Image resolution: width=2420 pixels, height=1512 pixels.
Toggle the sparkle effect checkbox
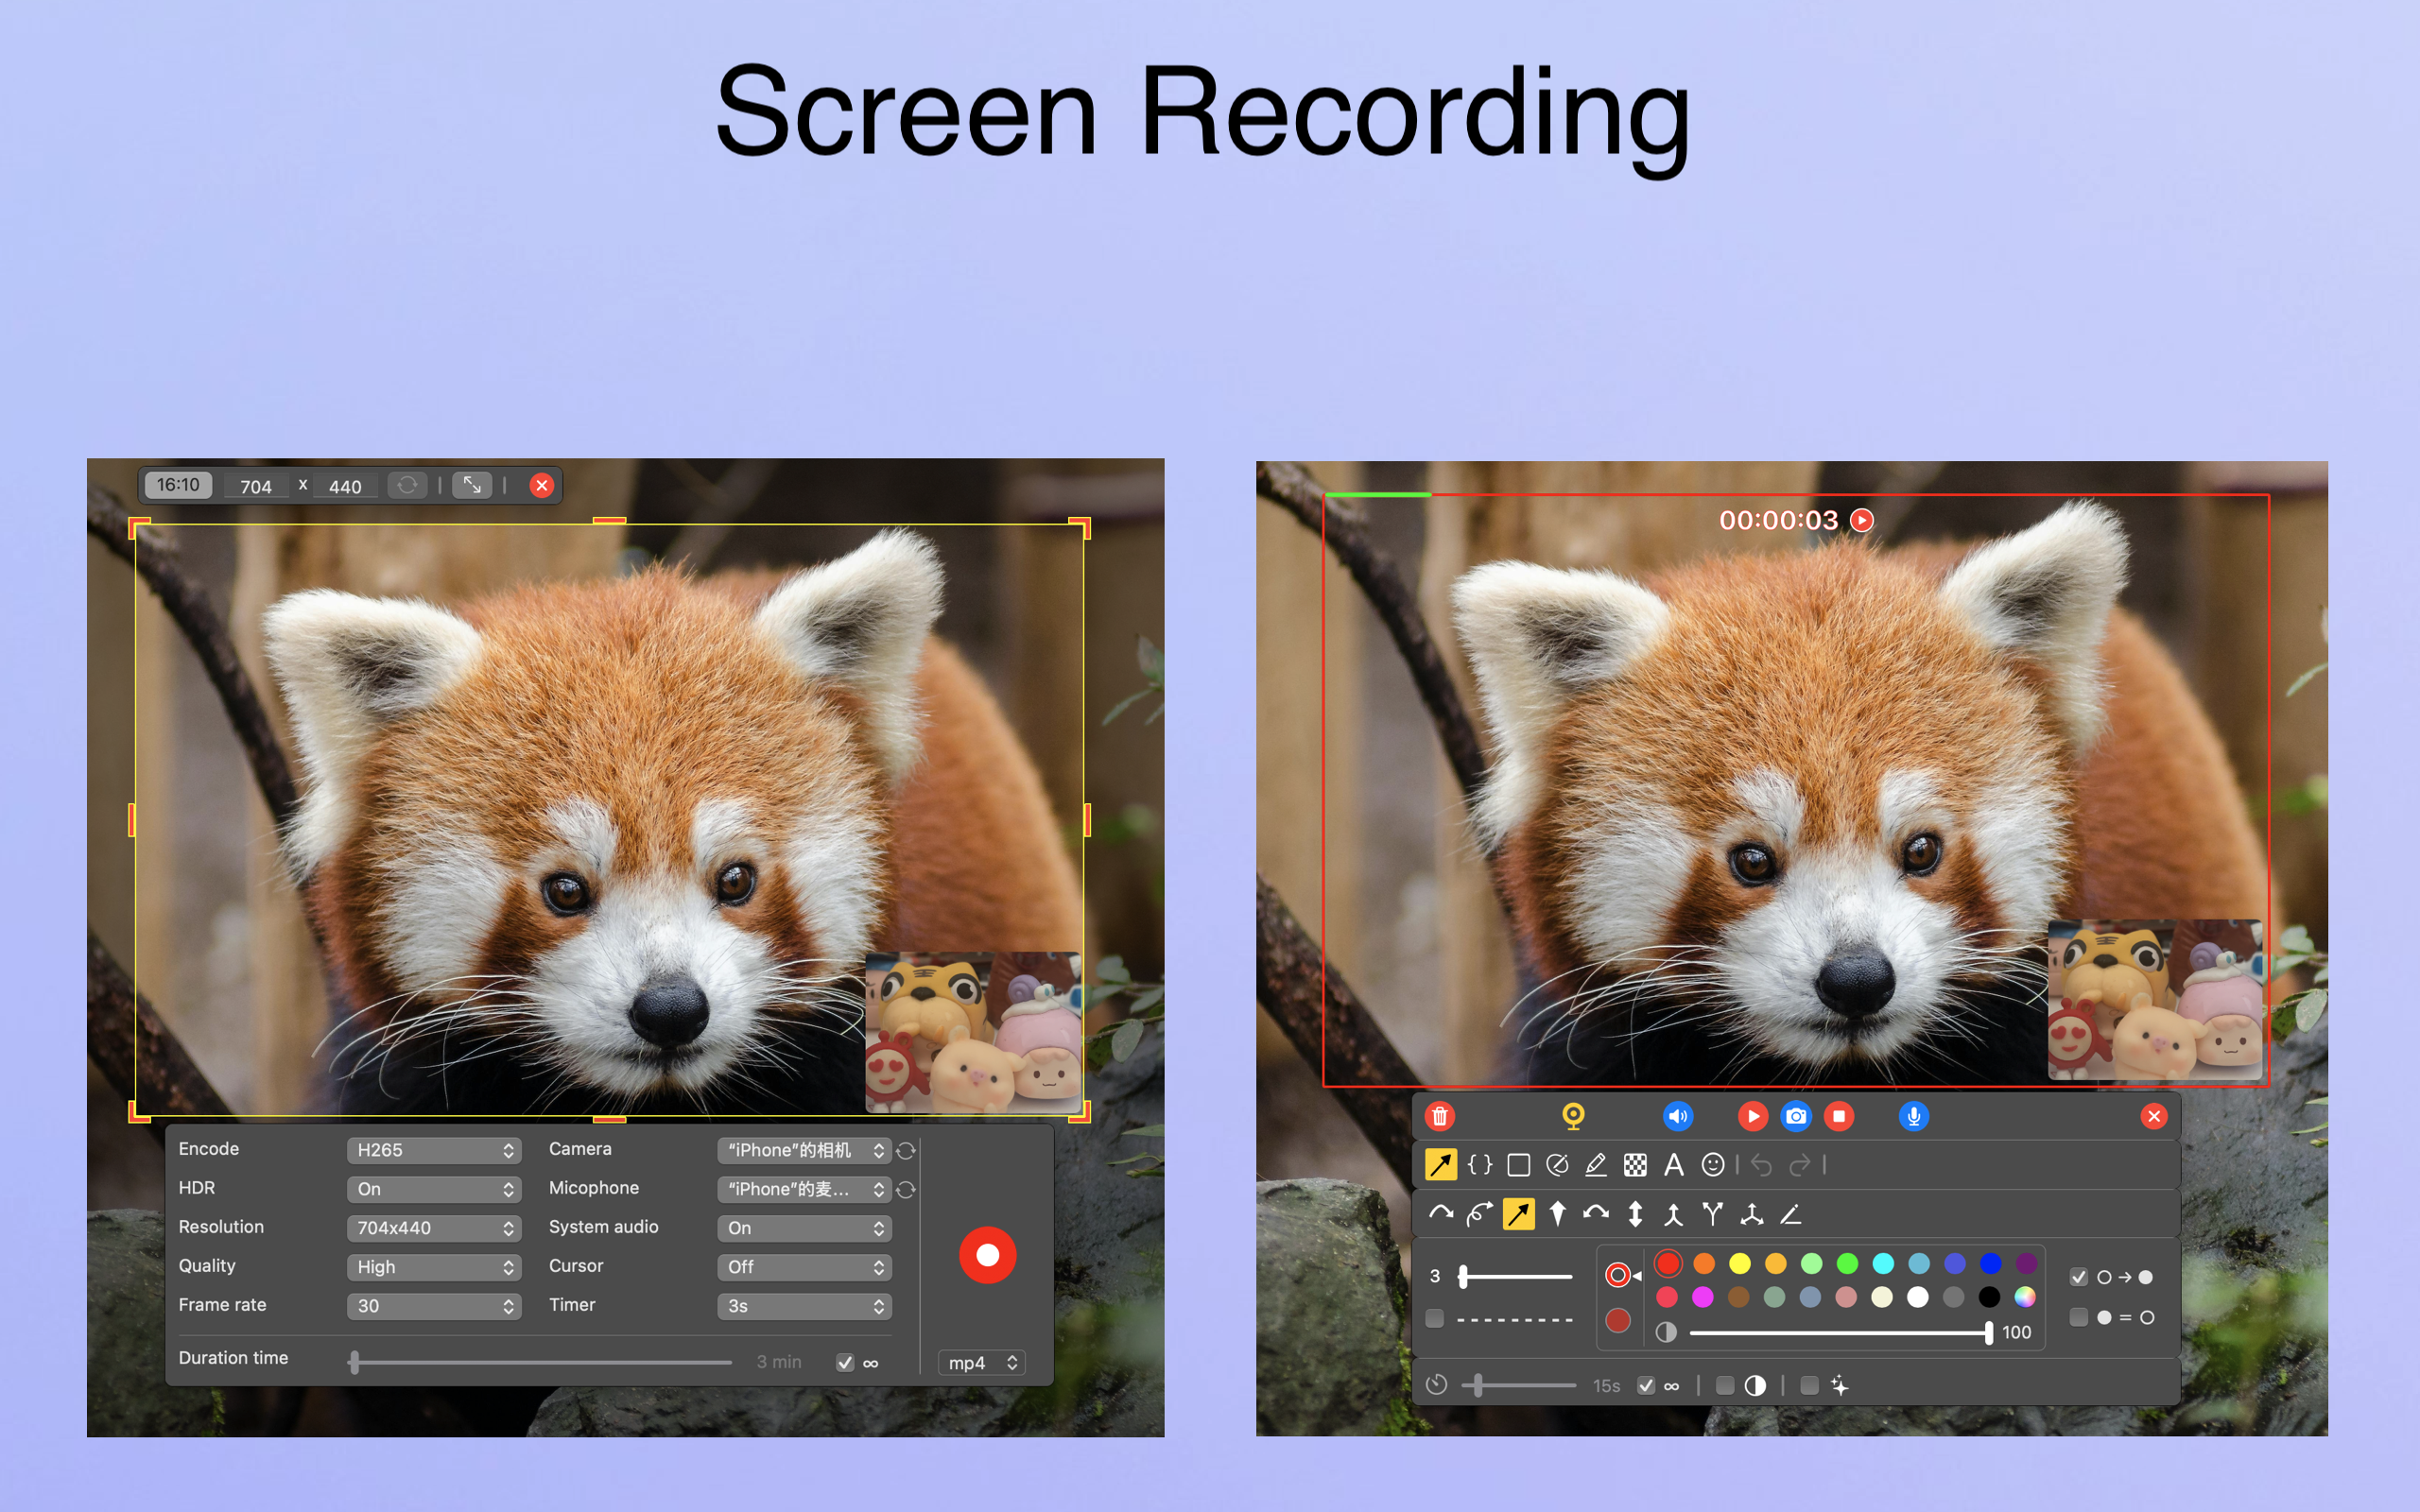[x=1809, y=1385]
